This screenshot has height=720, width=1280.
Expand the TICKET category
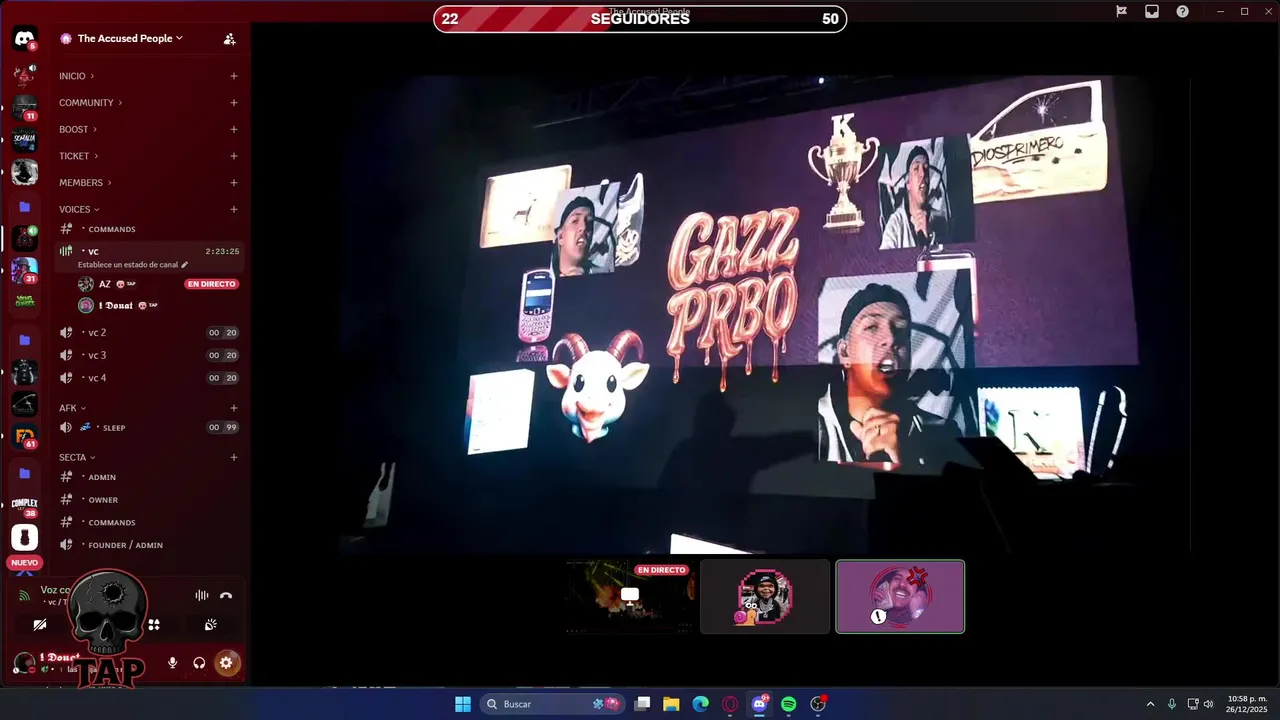coord(79,156)
